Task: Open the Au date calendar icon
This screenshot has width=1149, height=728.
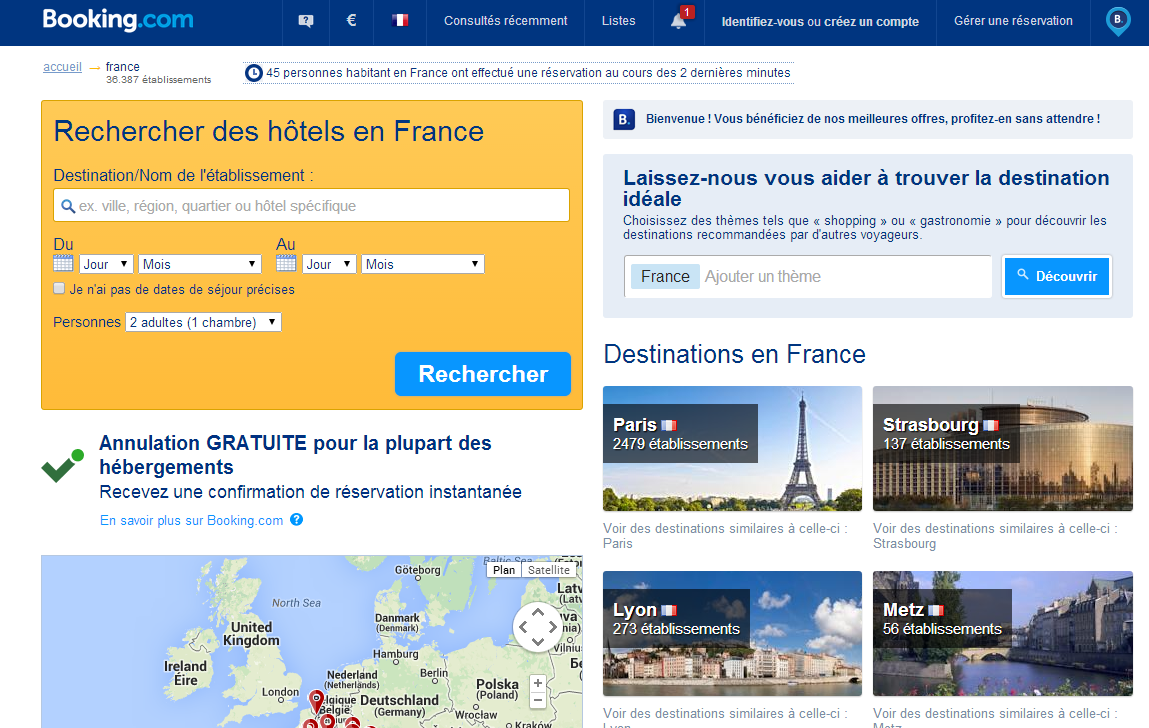Action: tap(287, 264)
